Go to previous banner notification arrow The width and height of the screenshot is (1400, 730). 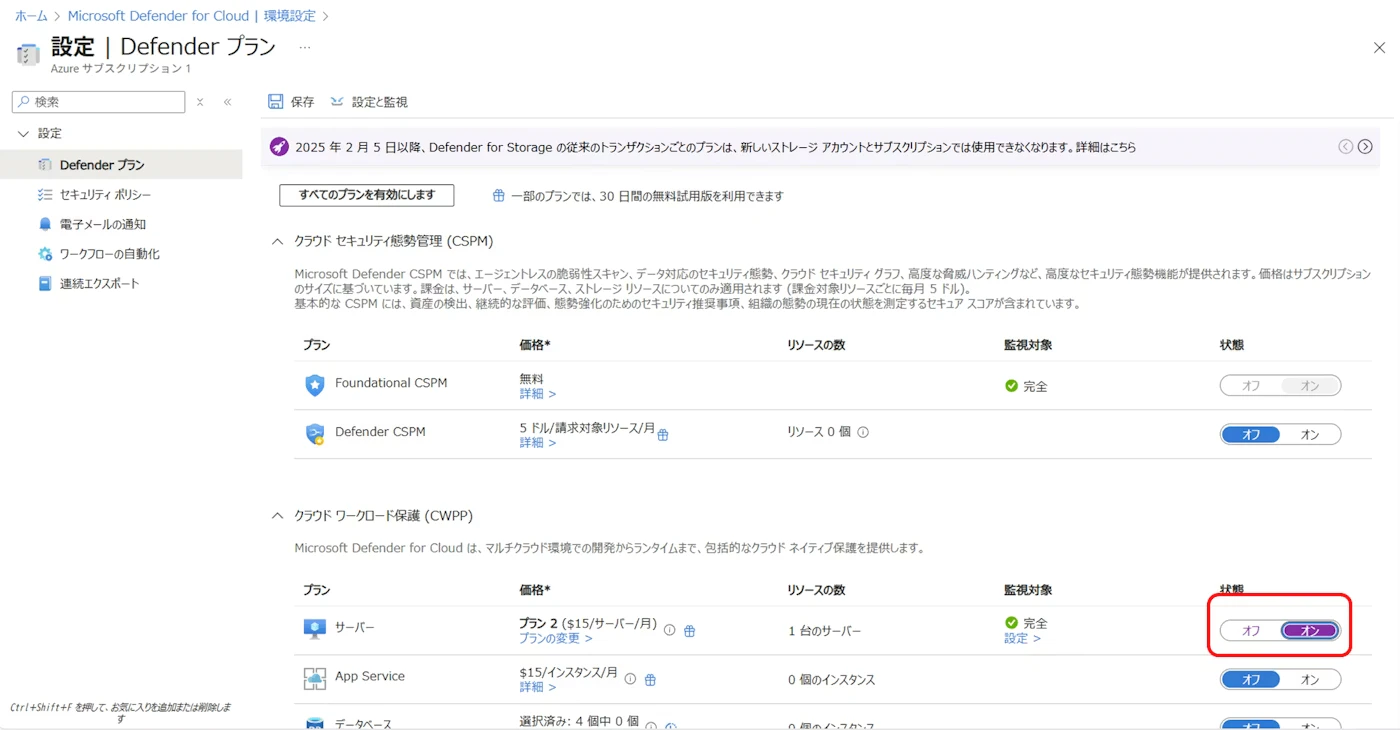[1346, 146]
